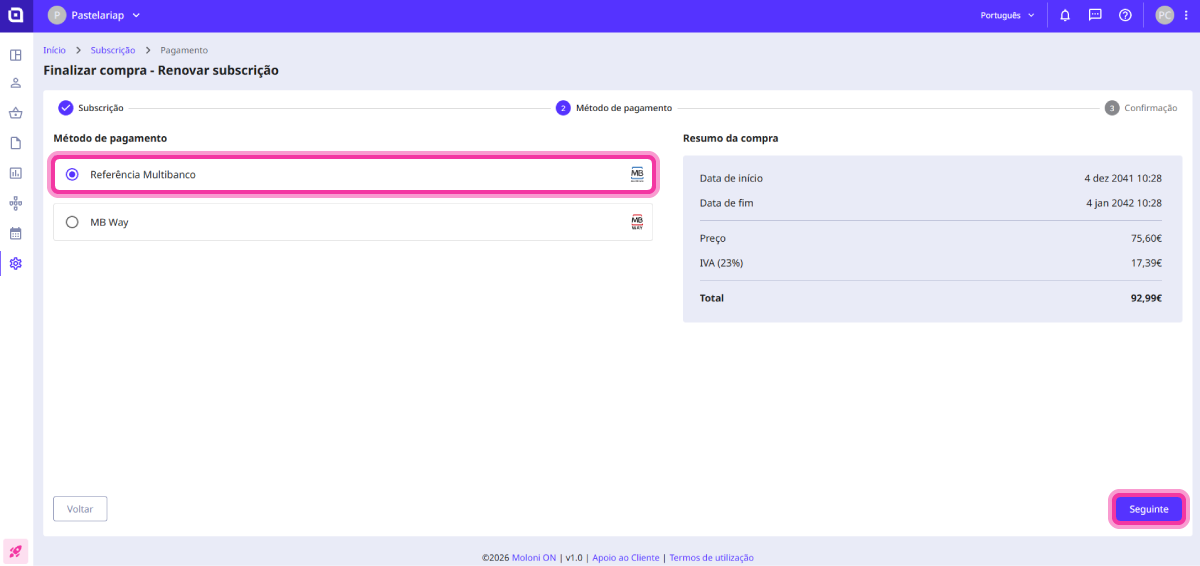Open the Pastelariap company dropdown
Screen dimensions: 1200x566
click(x=95, y=15)
